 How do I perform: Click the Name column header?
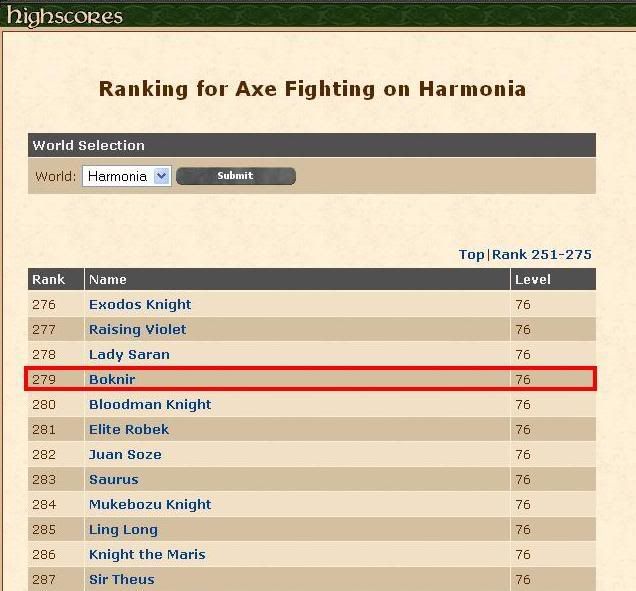[107, 279]
